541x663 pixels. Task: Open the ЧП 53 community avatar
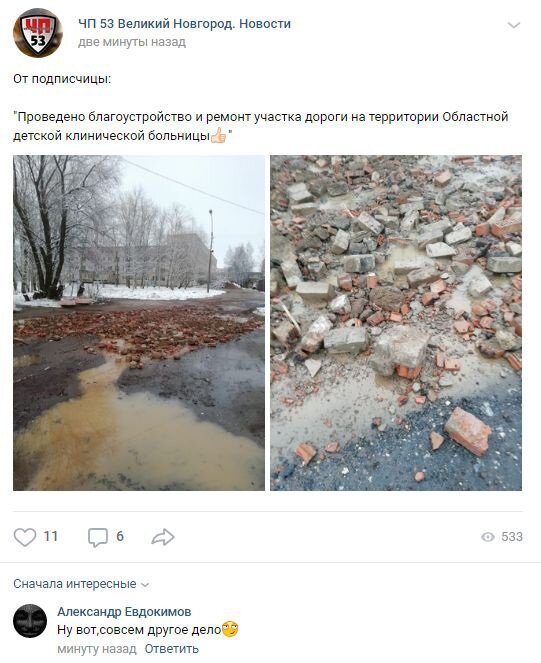[x=38, y=33]
